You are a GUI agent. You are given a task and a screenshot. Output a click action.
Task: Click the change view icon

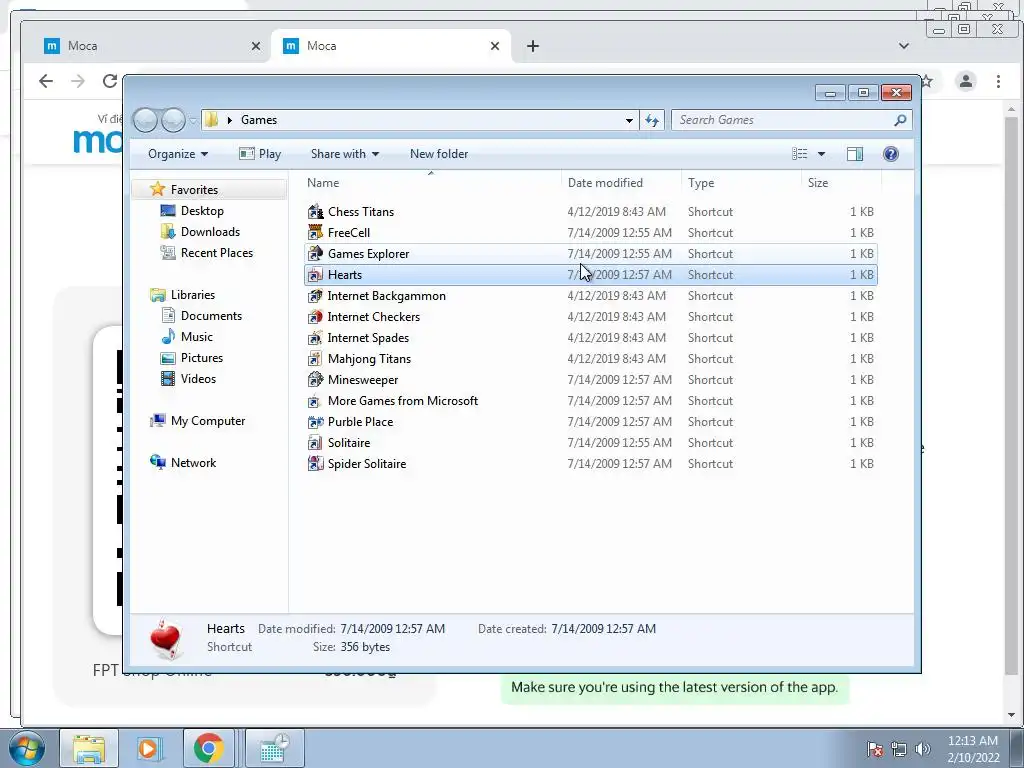[x=799, y=153]
